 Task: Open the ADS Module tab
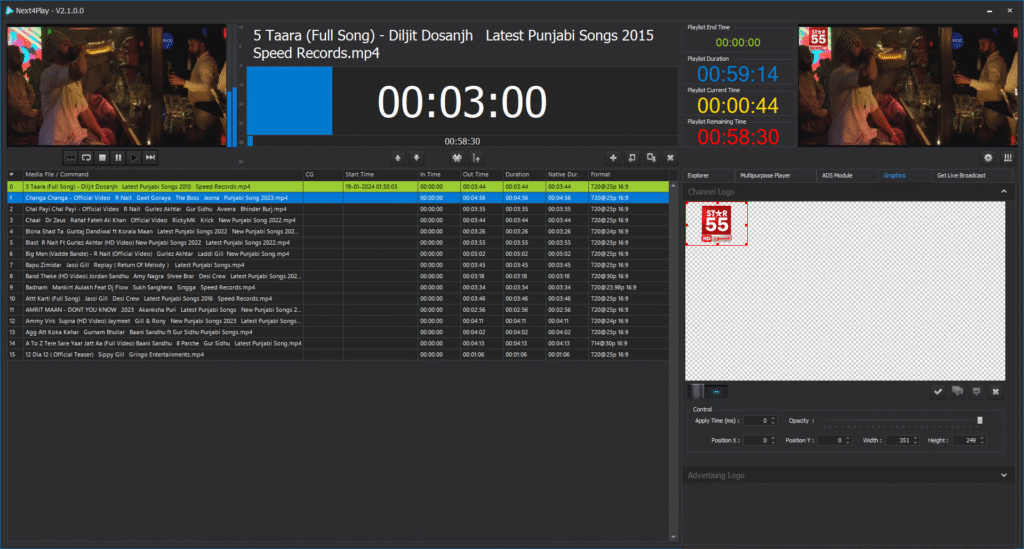pyautogui.click(x=836, y=175)
